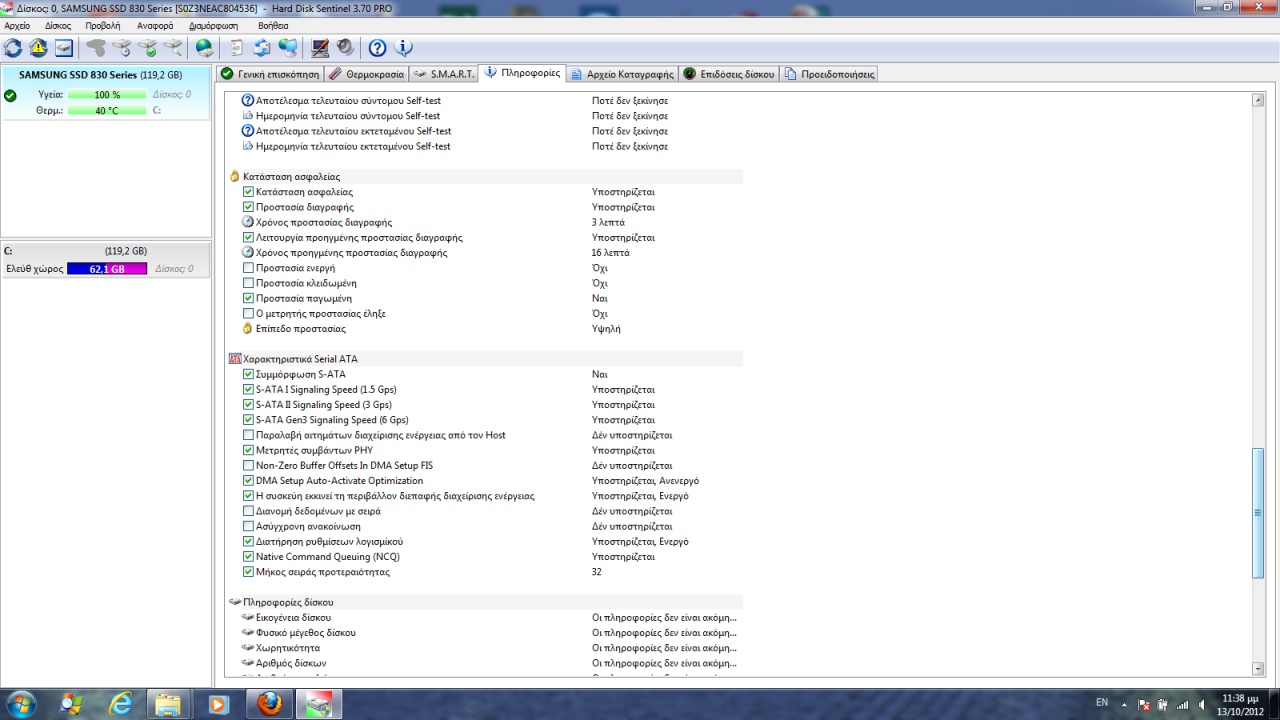1280x720 pixels.
Task: Open the Δίσκος menu
Action: tap(58, 26)
